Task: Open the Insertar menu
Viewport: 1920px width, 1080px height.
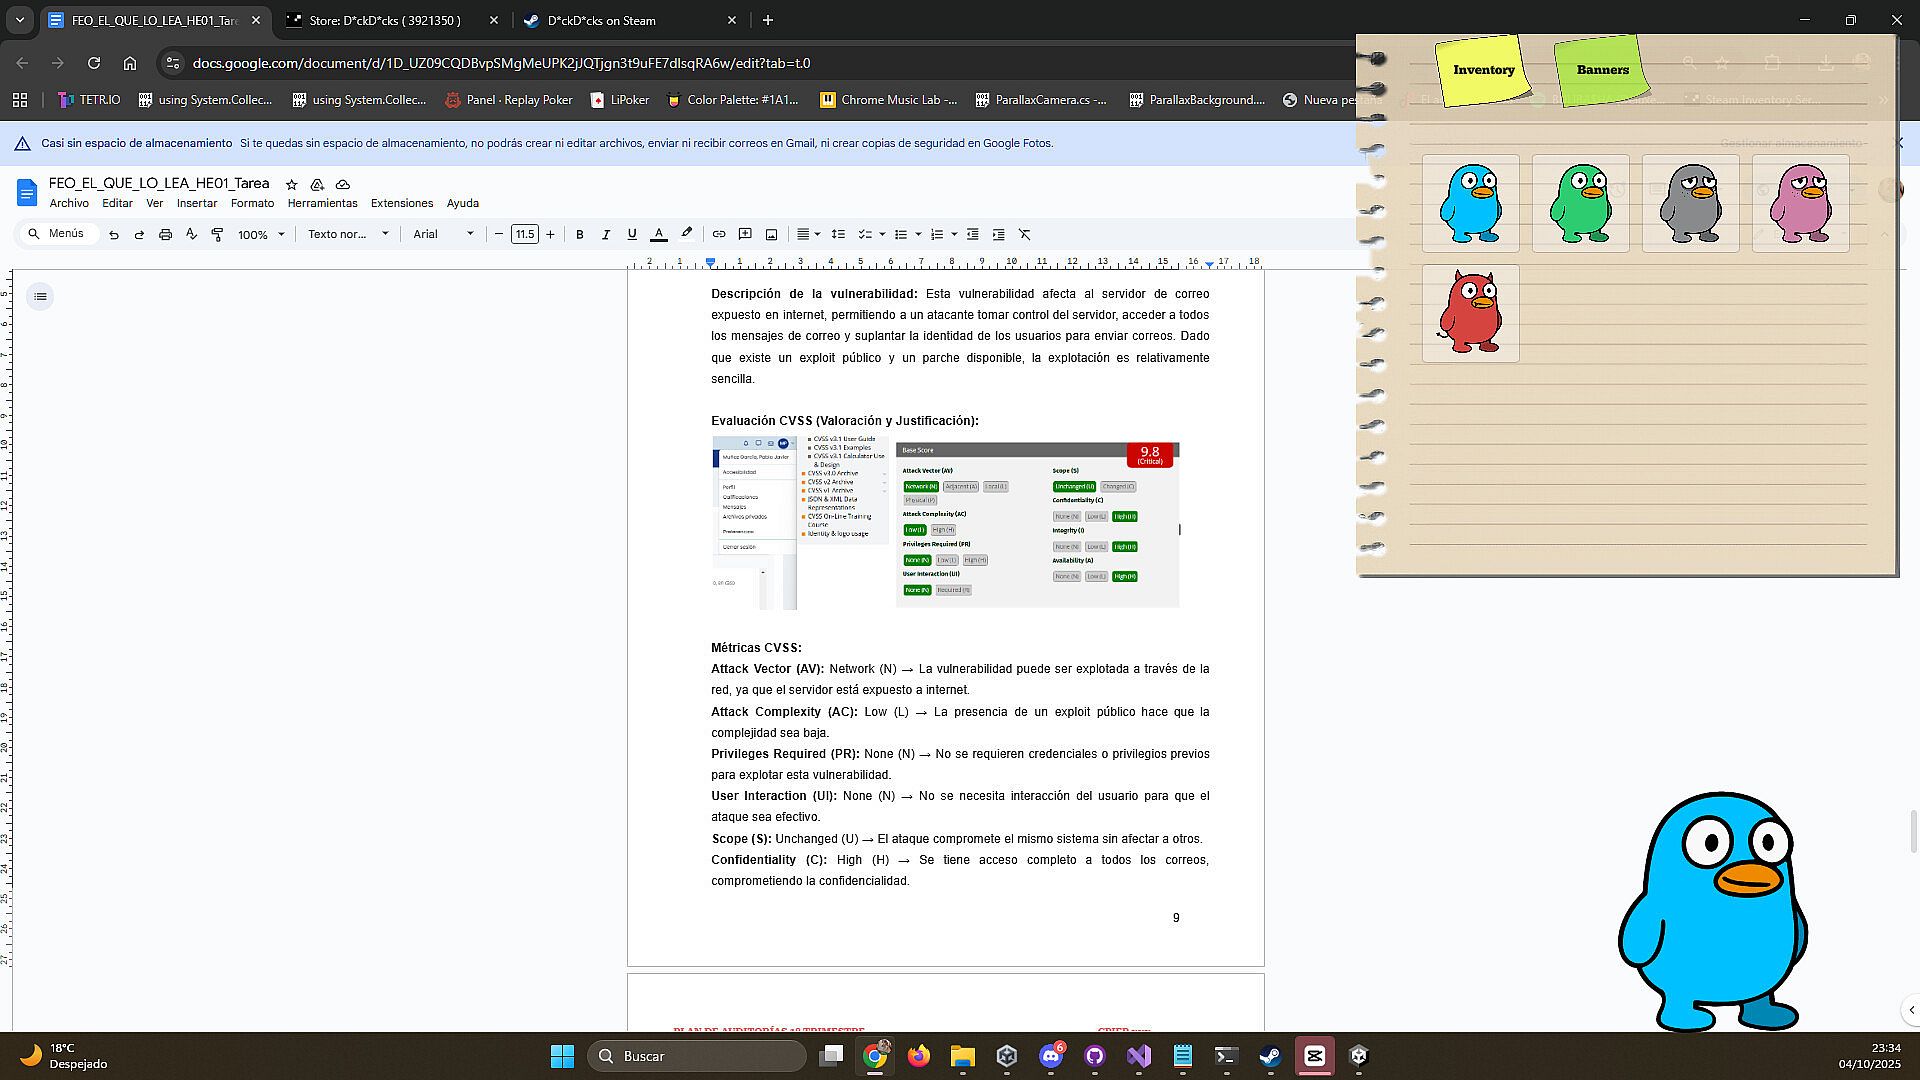Action: (196, 203)
